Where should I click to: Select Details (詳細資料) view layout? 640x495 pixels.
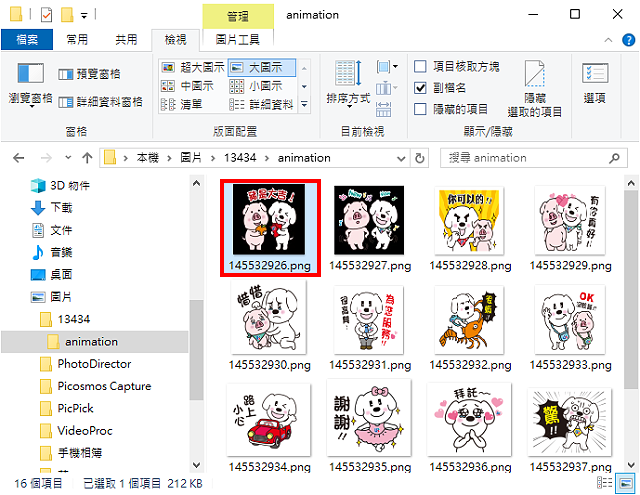[x=261, y=105]
